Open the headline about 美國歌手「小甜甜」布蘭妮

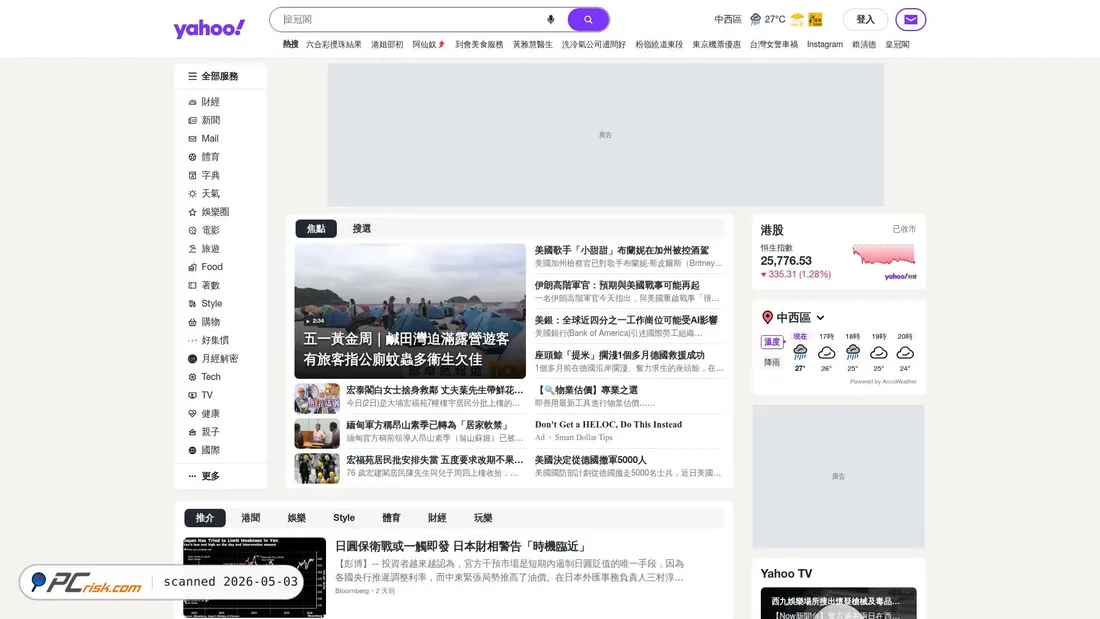pyautogui.click(x=622, y=251)
